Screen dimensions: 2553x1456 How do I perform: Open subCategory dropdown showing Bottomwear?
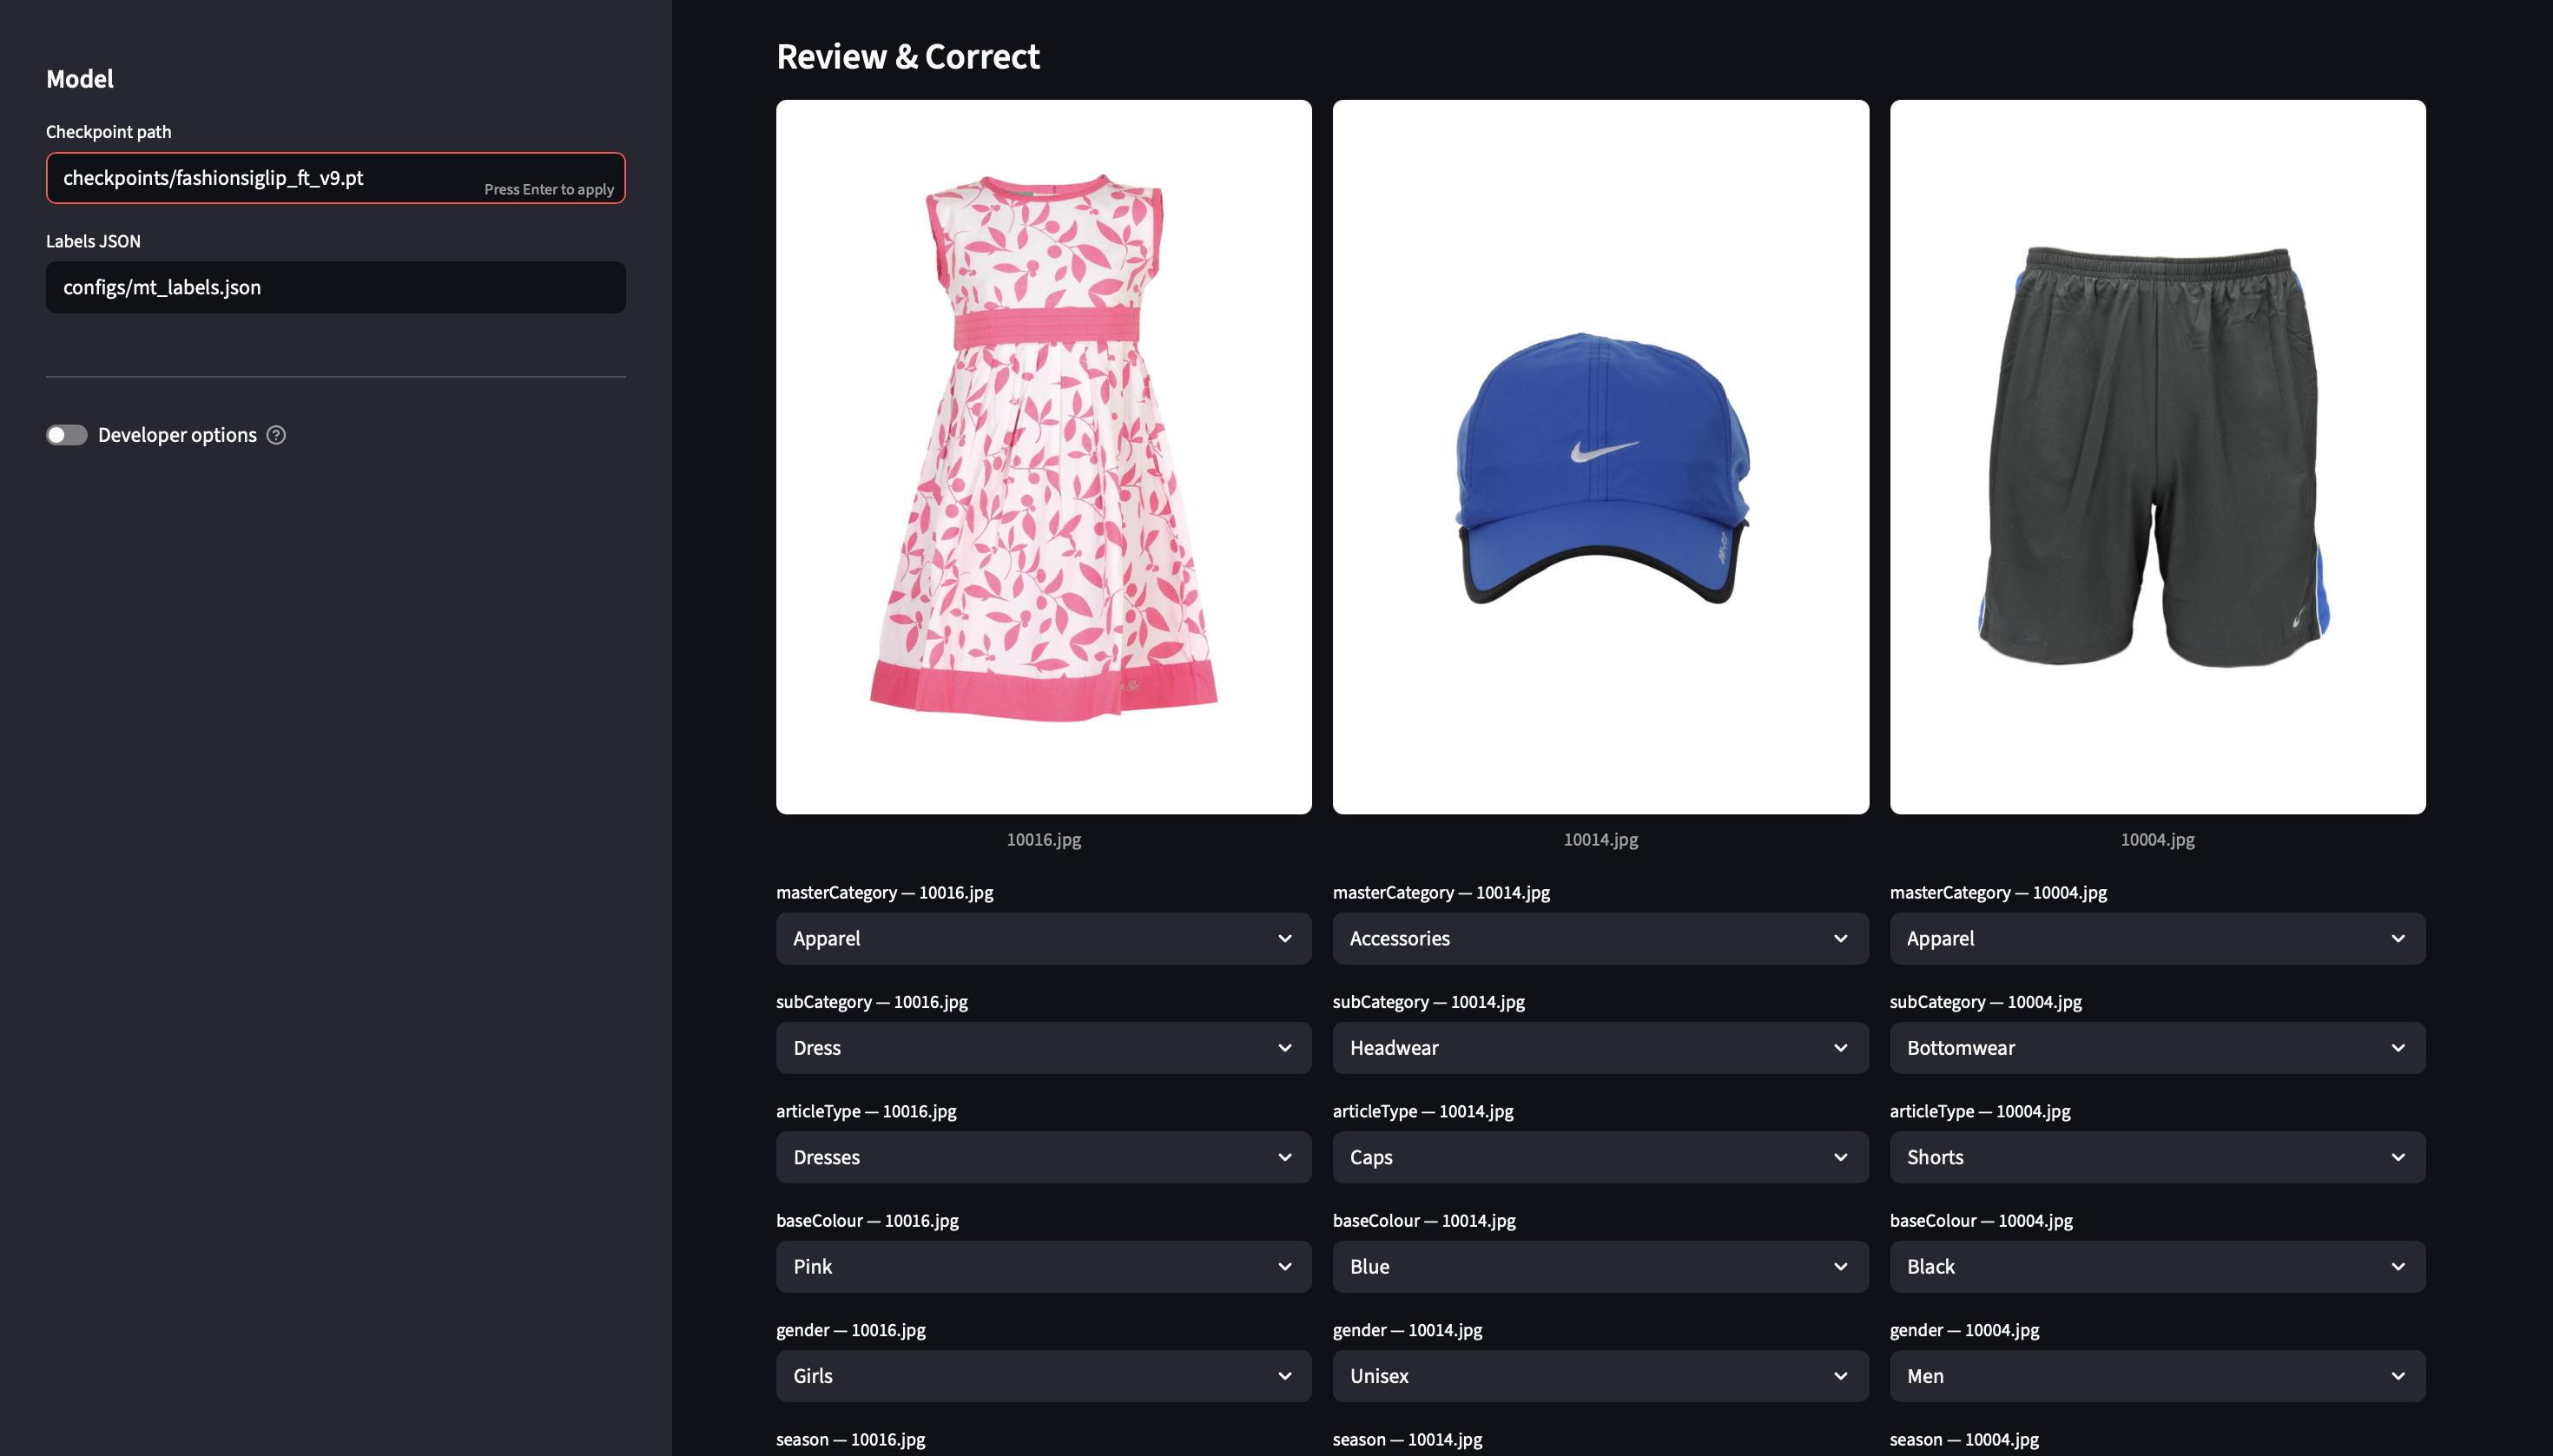(x=2157, y=1048)
